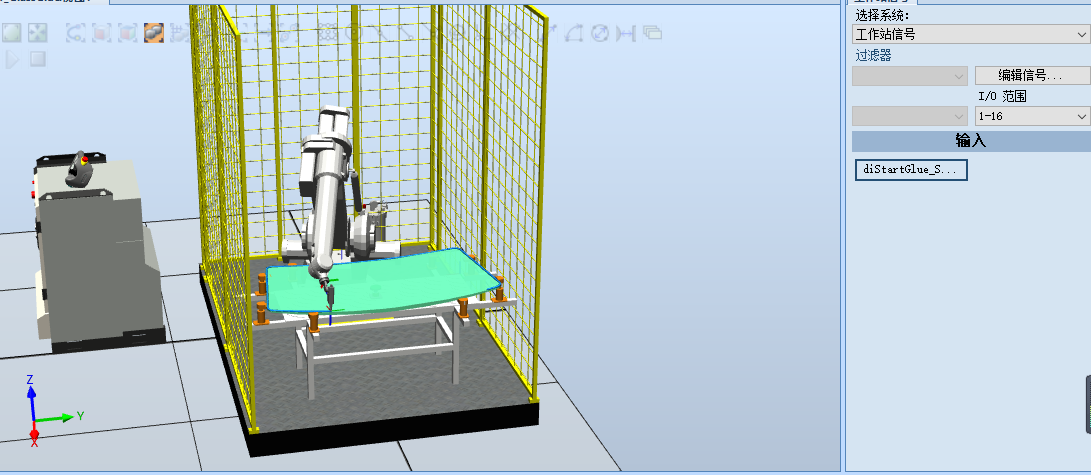Screen dimensions: 1091x475
Task: Open the greyed filter dropdown under 过滤器
Action: [910, 76]
